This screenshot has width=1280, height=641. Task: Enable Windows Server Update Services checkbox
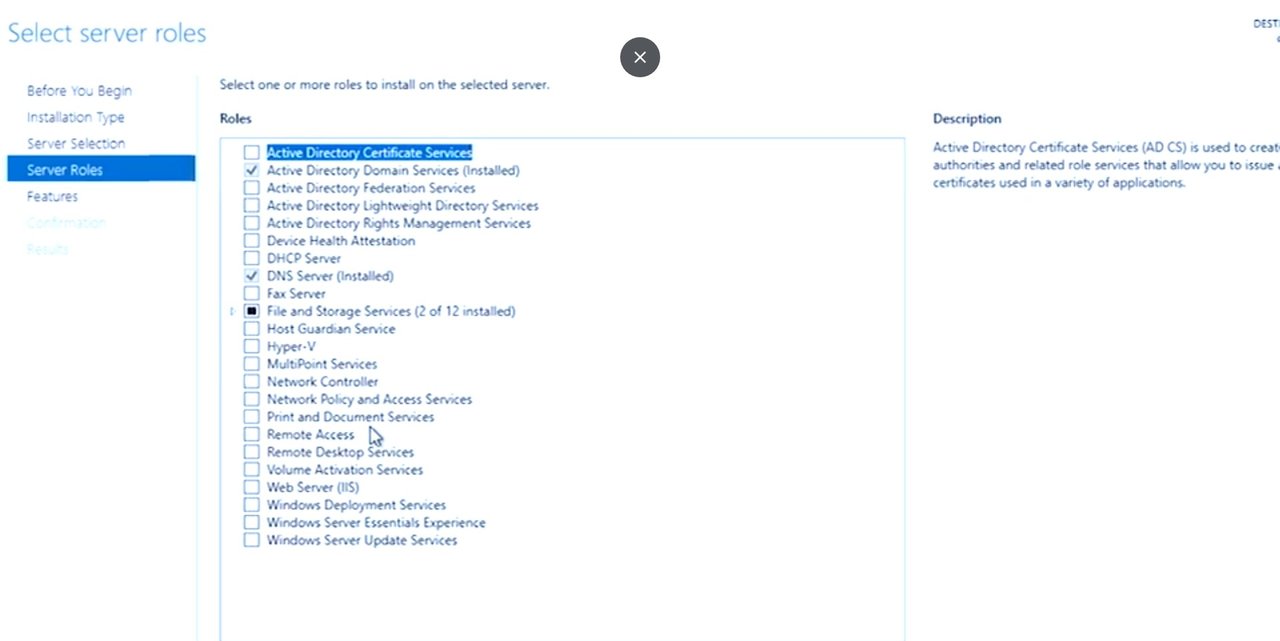click(x=251, y=540)
